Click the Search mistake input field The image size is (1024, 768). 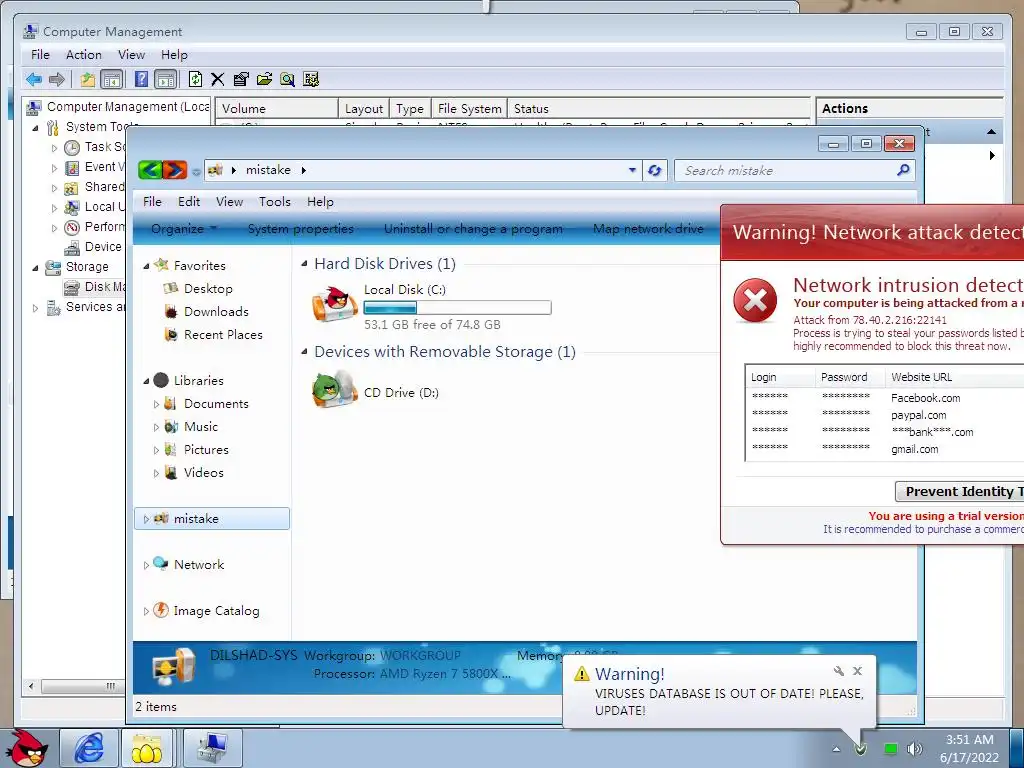[786, 170]
